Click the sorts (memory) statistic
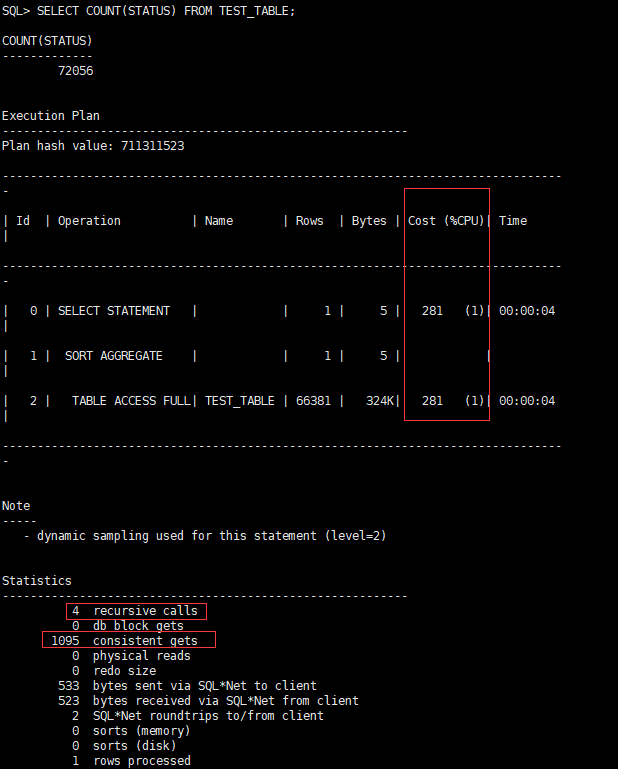This screenshot has width=618, height=769. point(131,731)
